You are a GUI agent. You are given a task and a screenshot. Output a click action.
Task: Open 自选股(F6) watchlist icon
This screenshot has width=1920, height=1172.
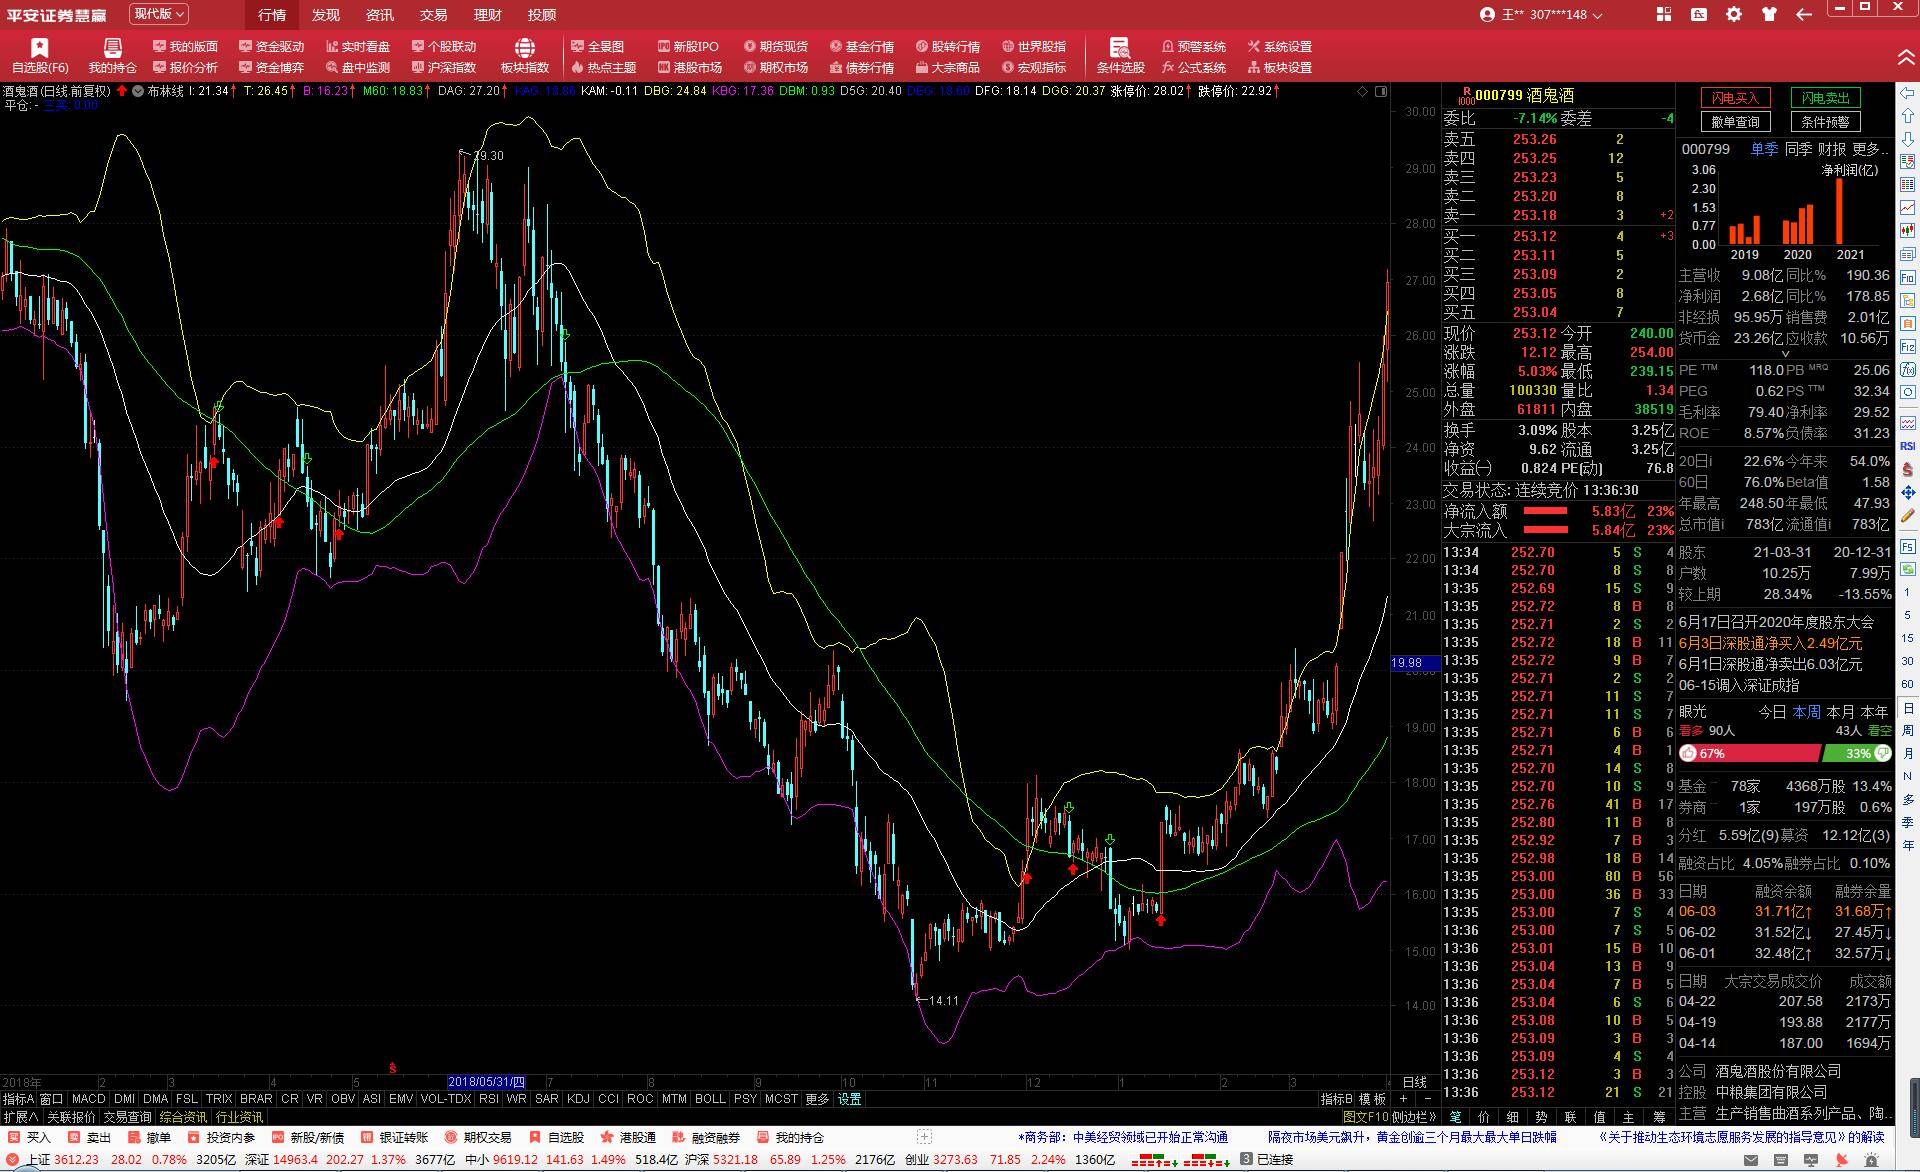tap(39, 56)
